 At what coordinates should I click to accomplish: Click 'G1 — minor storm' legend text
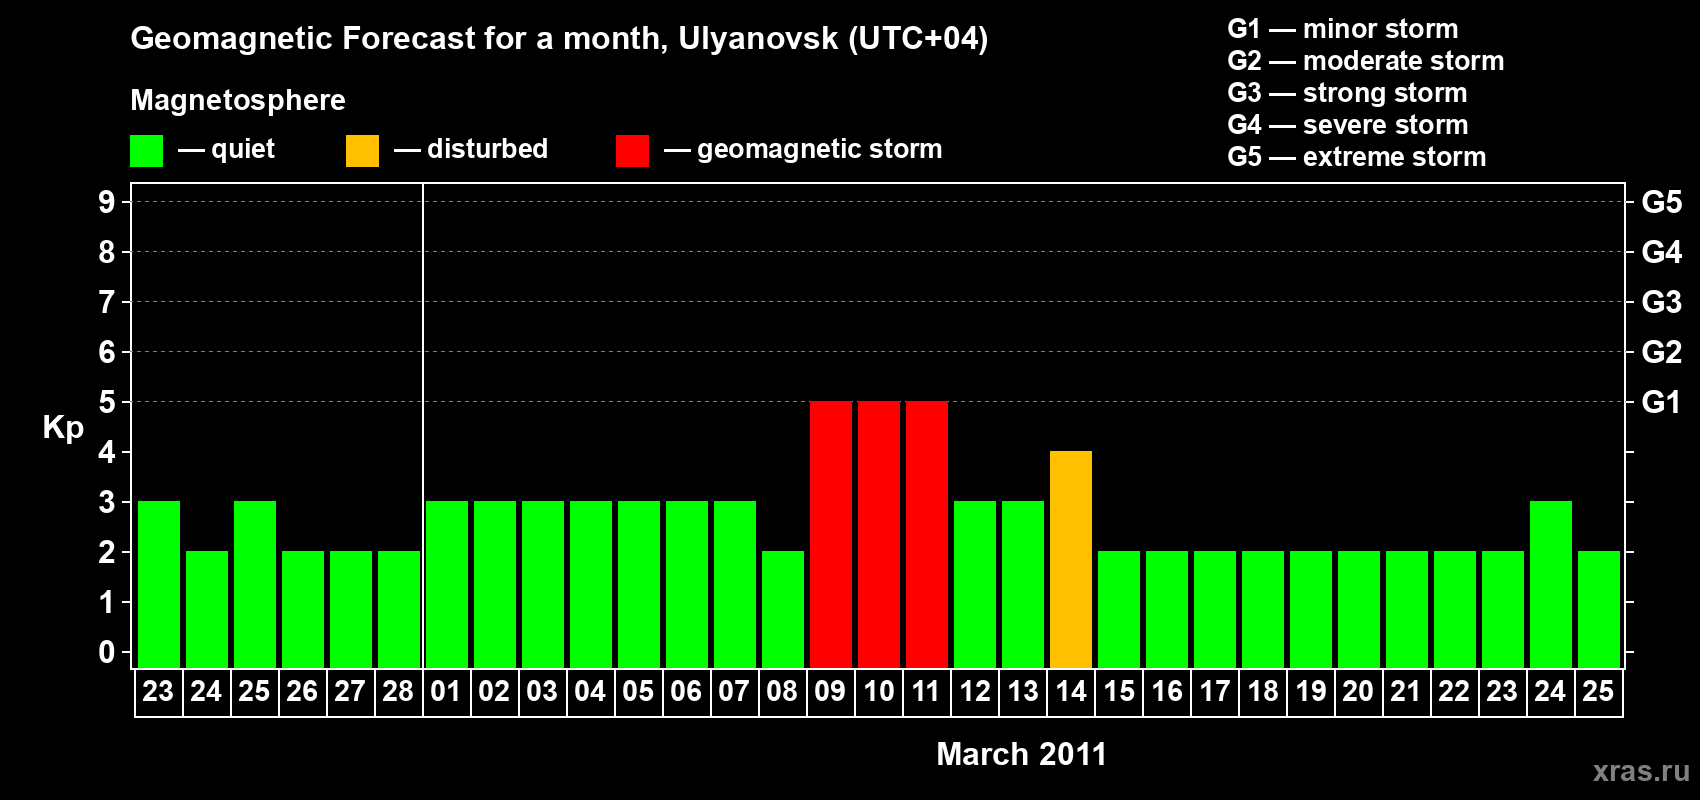[1343, 29]
